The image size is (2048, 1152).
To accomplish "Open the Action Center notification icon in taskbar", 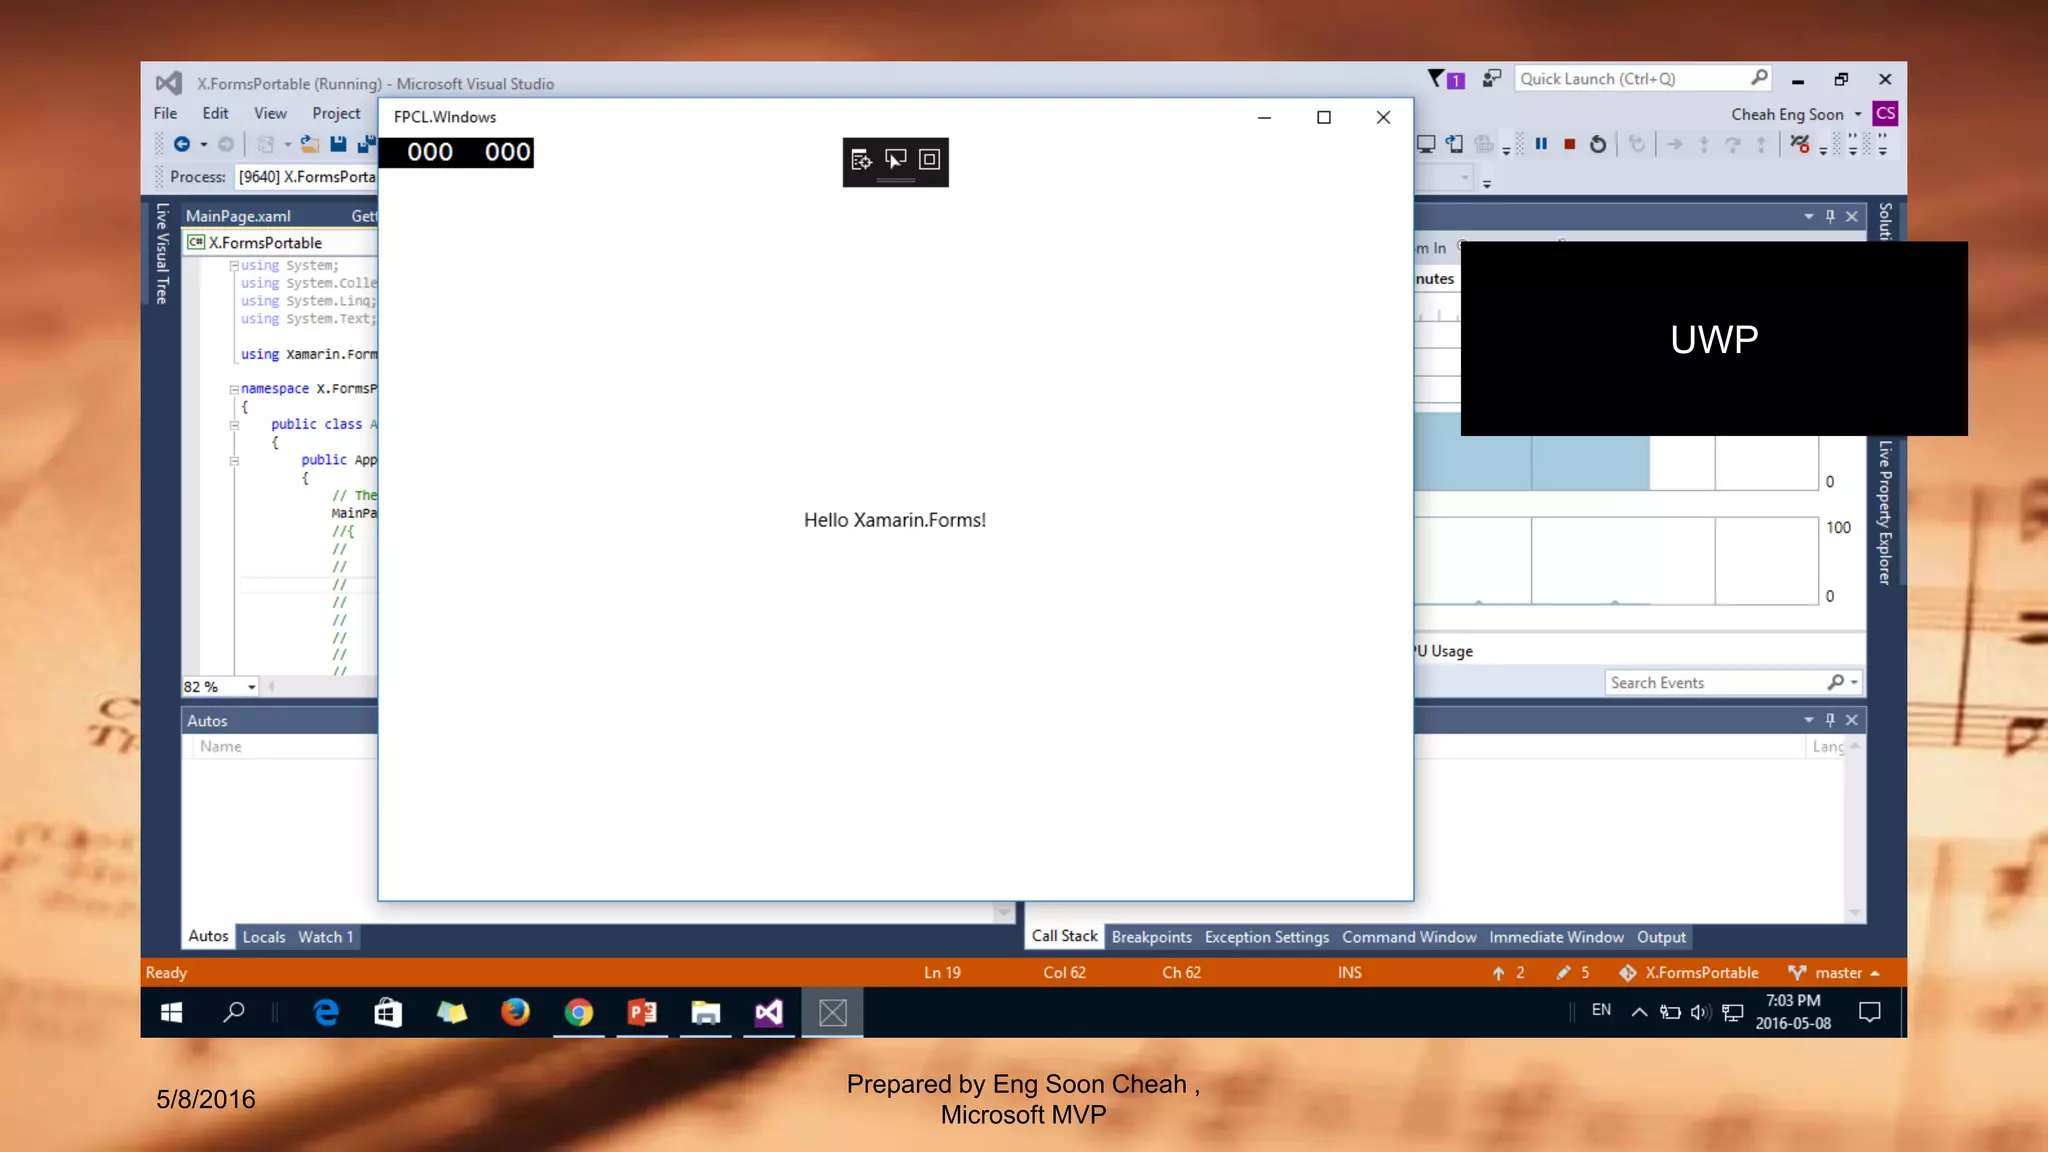I will point(1869,1012).
